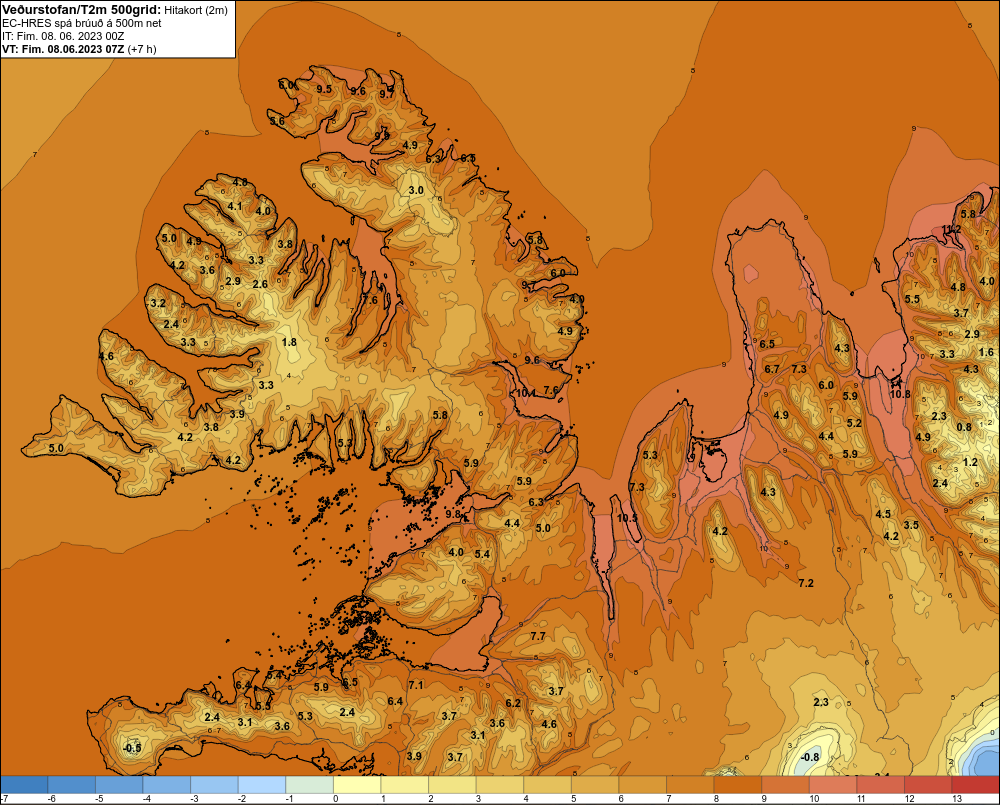Image resolution: width=1000 pixels, height=805 pixels.
Task: Click the '5.6' temperature label
Action: click(277, 121)
